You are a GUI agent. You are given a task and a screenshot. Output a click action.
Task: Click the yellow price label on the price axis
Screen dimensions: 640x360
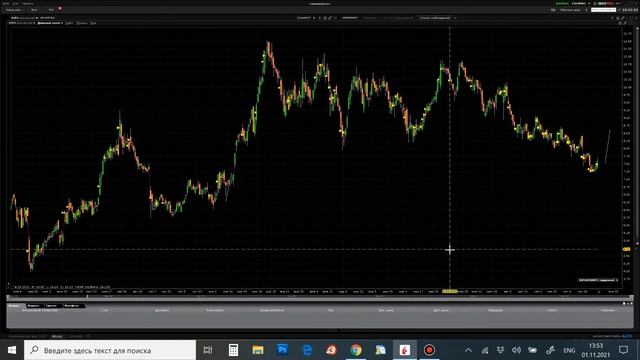pyautogui.click(x=626, y=249)
